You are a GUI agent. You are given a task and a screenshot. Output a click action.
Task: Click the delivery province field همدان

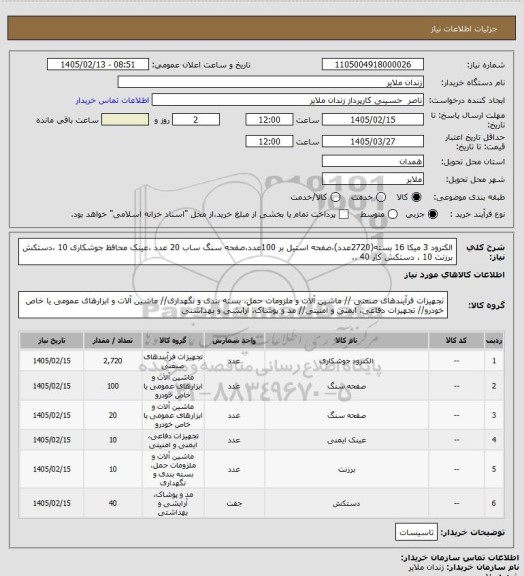click(373, 161)
